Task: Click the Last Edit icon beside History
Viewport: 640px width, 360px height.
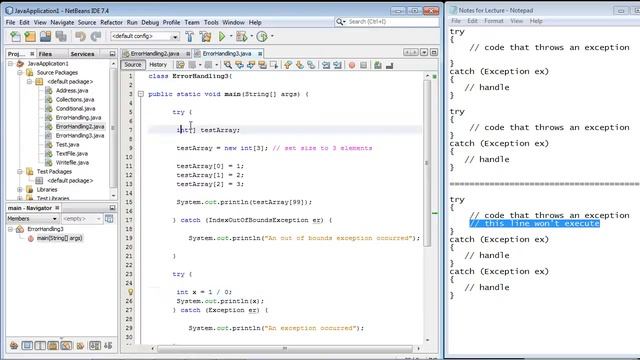Action: pyautogui.click(x=180, y=65)
